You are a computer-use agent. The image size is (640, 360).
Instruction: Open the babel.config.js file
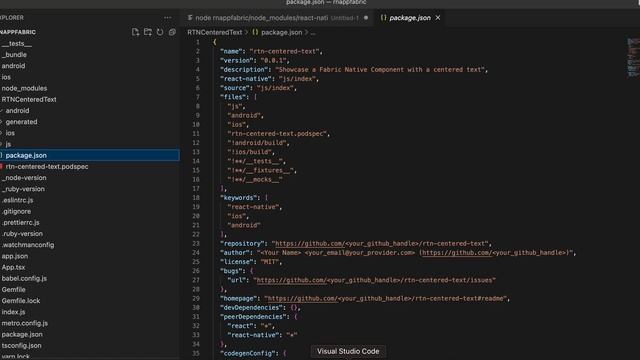pos(24,278)
